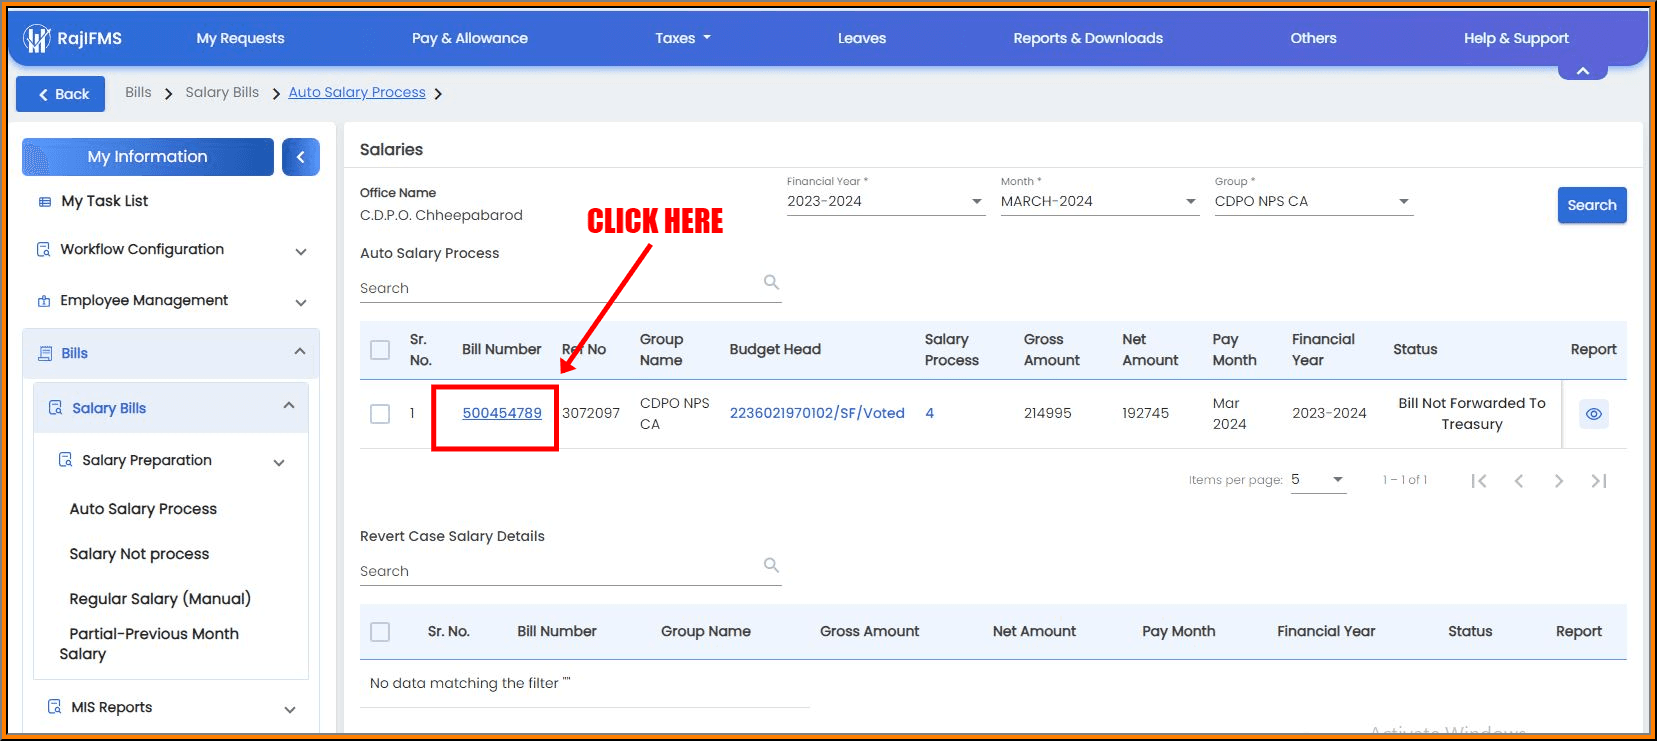The width and height of the screenshot is (1657, 741).
Task: Expand Employee Management section
Action: point(301,303)
